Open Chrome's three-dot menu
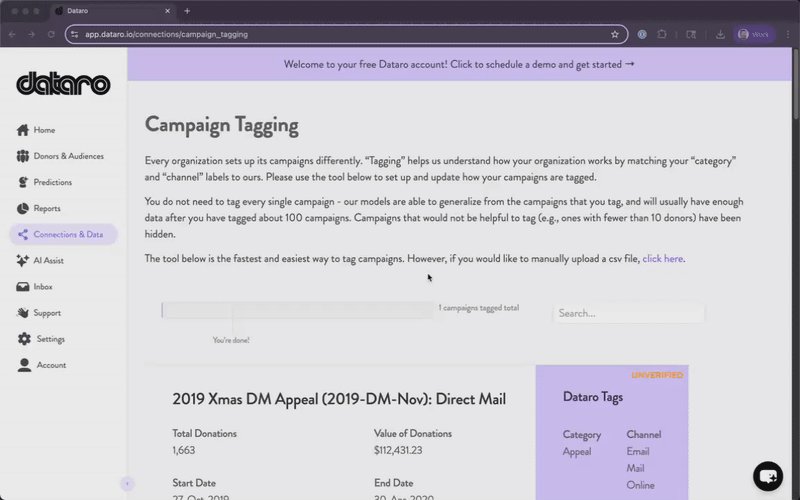 [788, 34]
